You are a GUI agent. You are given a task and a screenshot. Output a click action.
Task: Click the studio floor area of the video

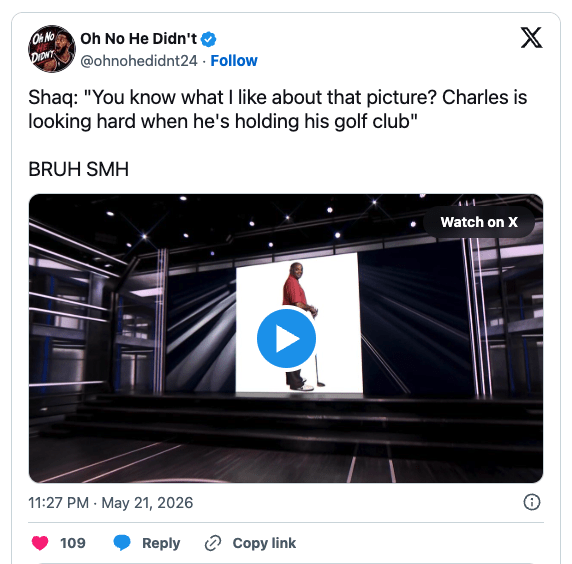tap(286, 456)
